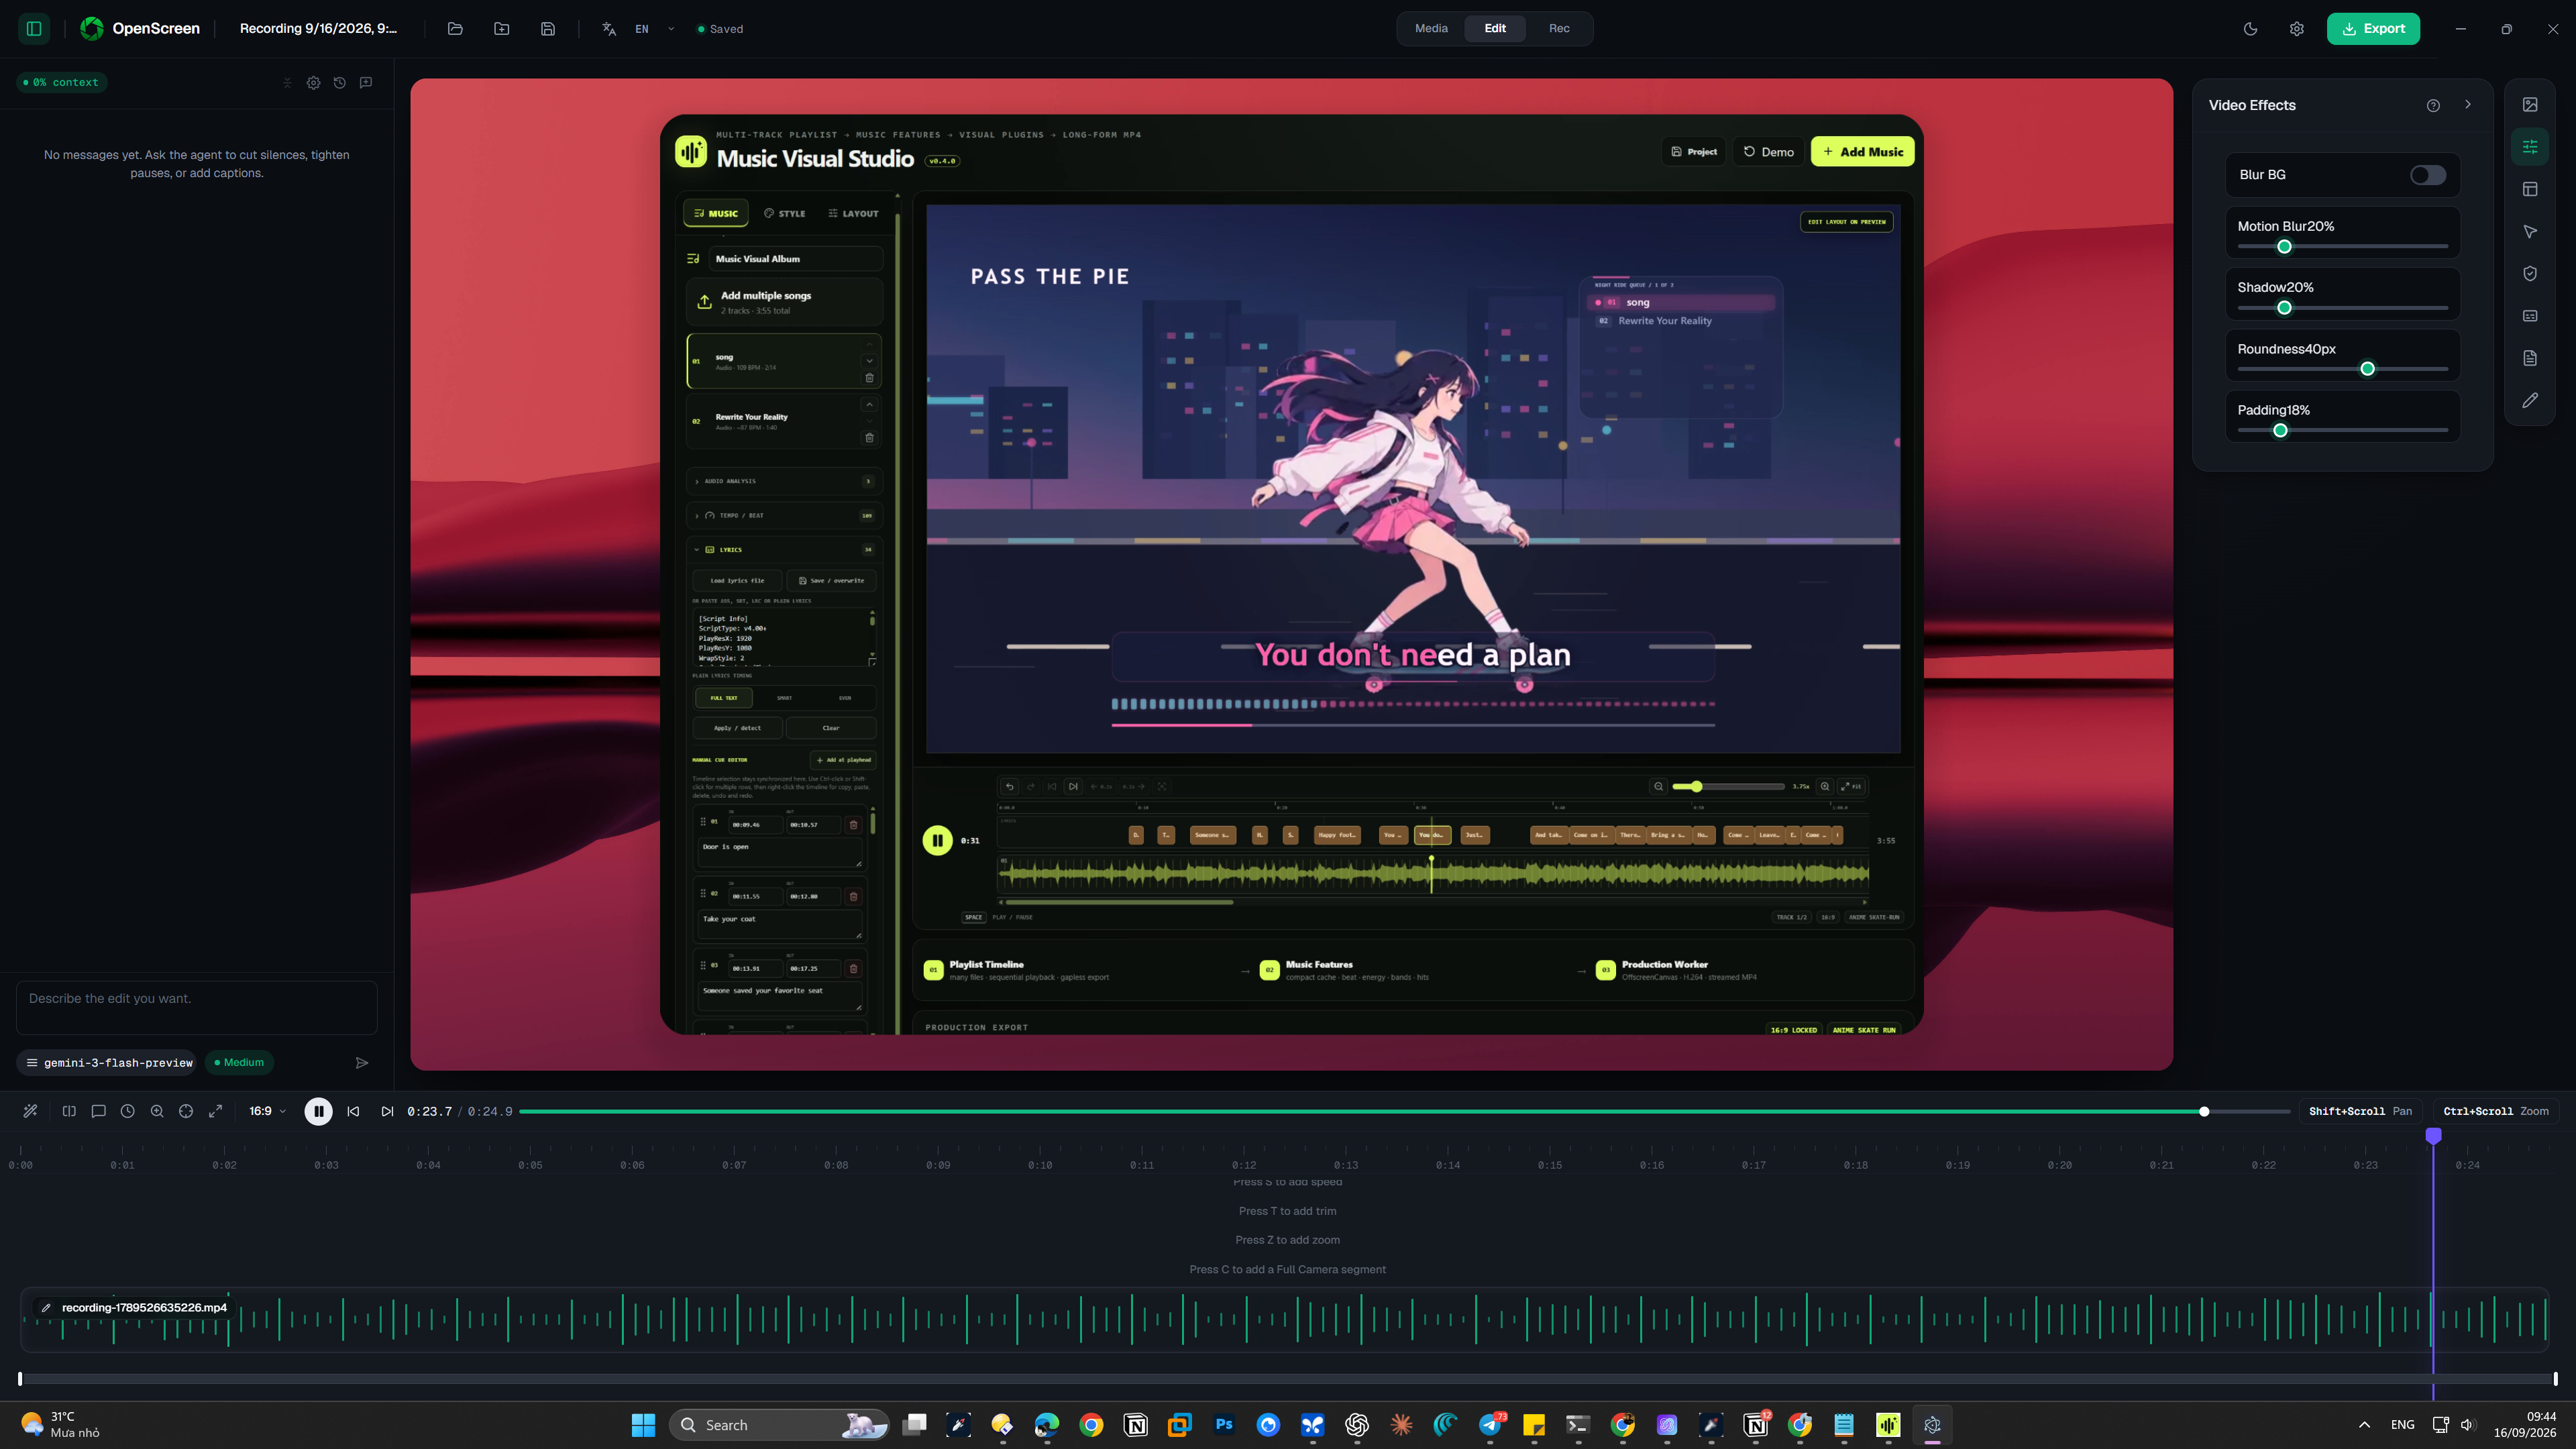The image size is (2576, 1449).
Task: Click the taskbar weather widget
Action: point(61,1425)
